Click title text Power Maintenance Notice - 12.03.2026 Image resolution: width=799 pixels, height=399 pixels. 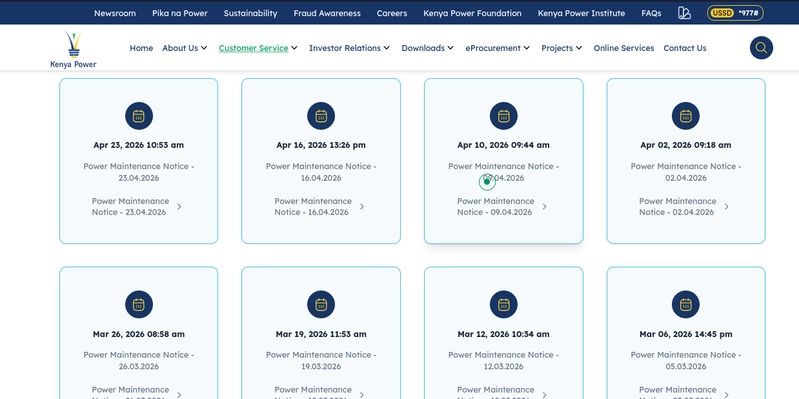tap(503, 360)
